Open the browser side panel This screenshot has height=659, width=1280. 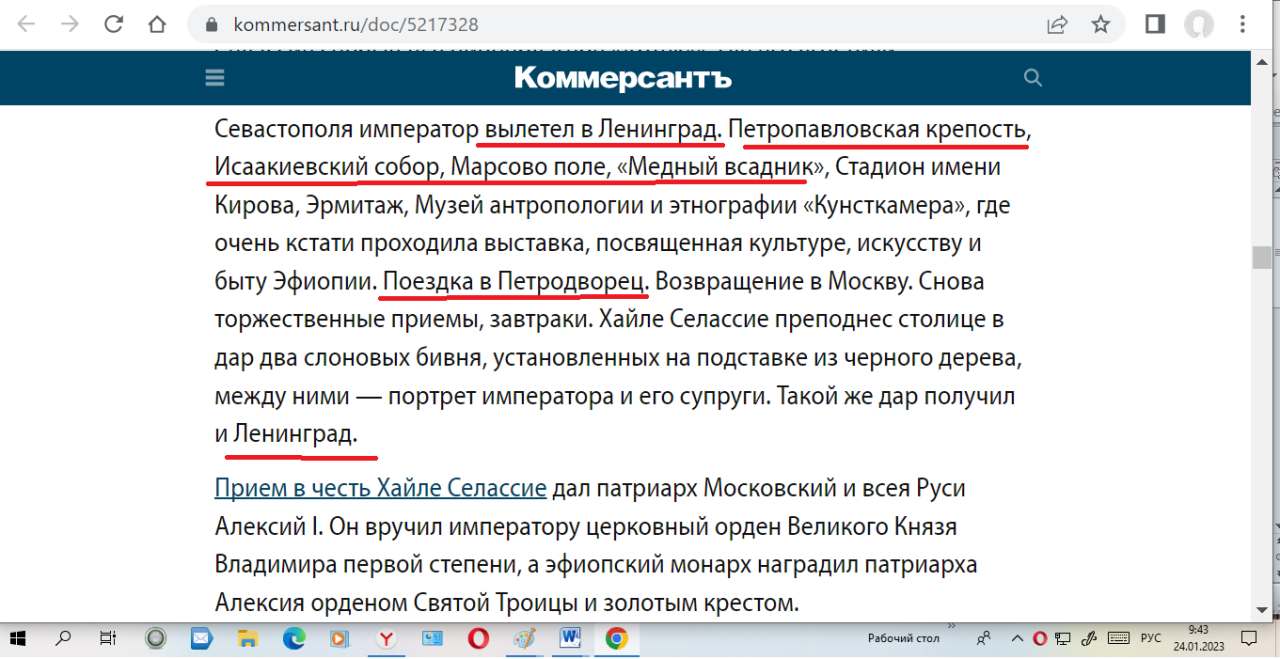[1155, 24]
